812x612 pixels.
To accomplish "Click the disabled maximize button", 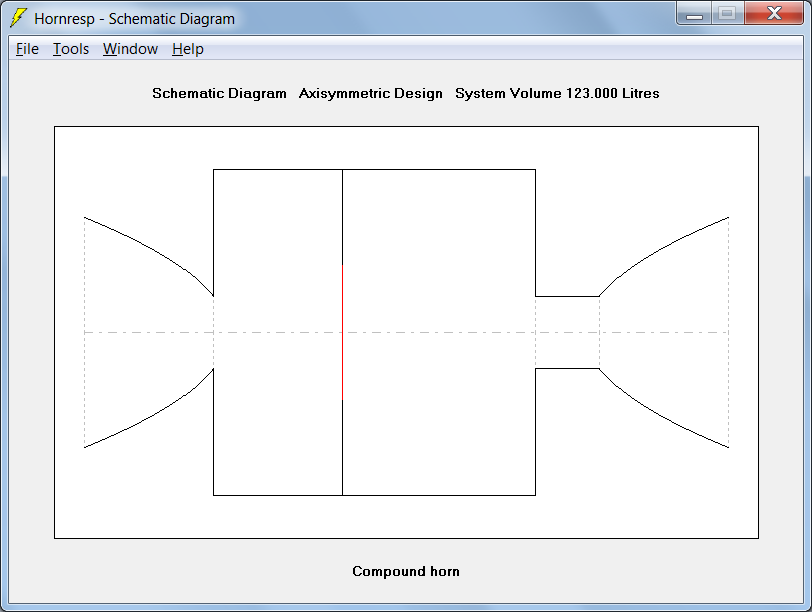I will tap(728, 13).
